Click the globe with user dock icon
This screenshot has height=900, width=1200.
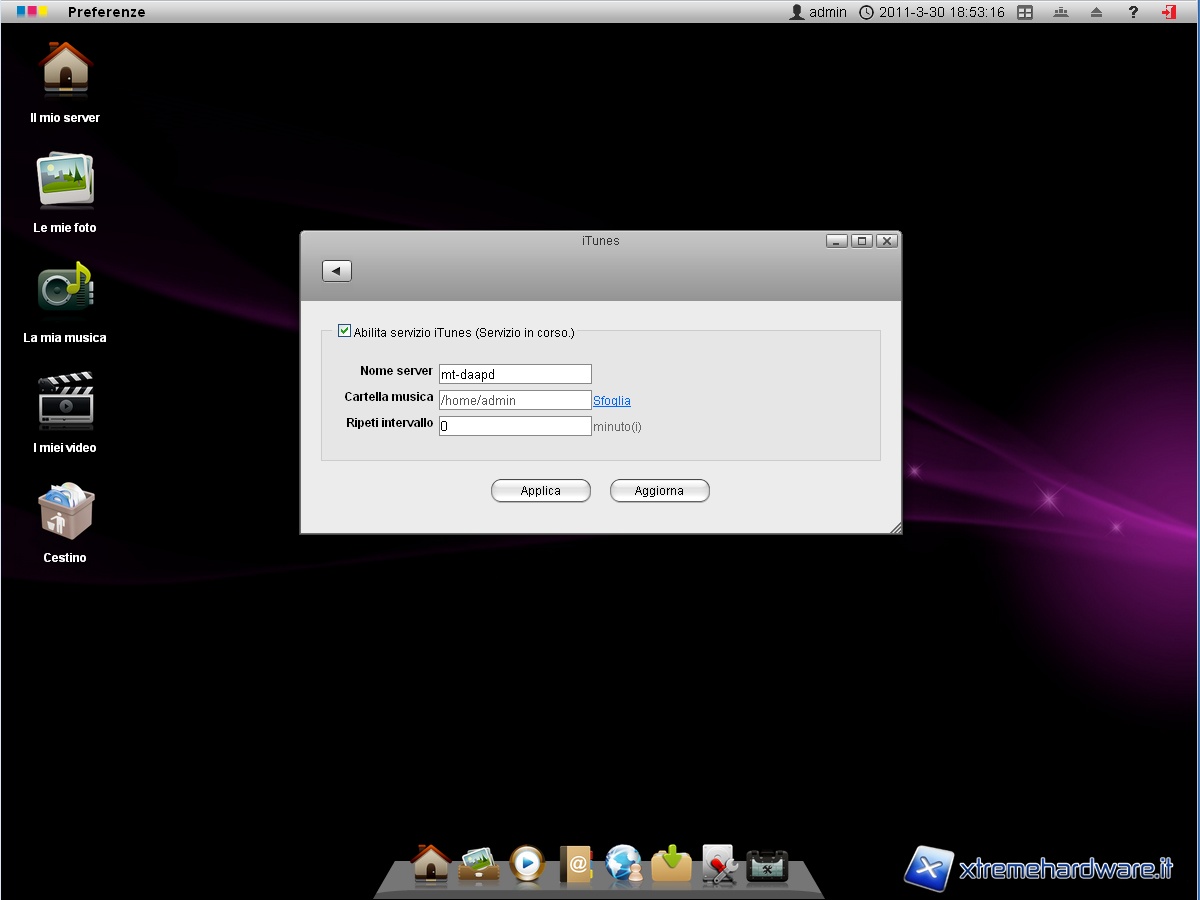coord(624,863)
